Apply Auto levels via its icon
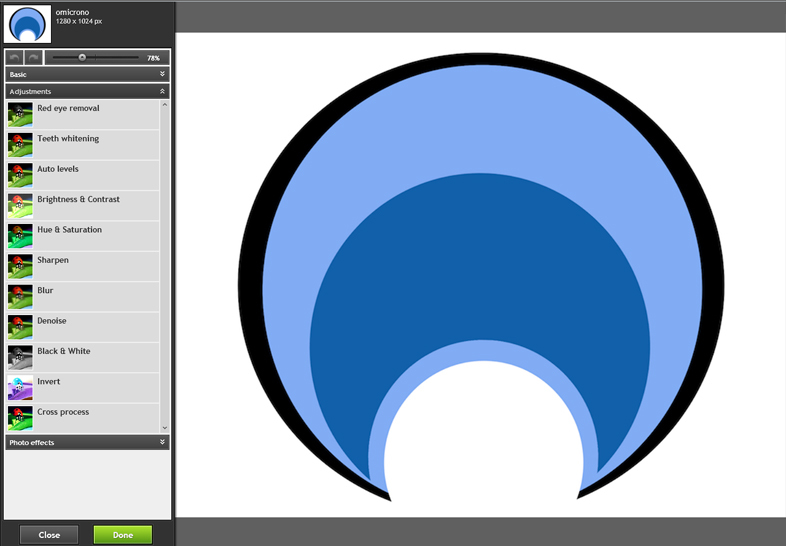This screenshot has width=786, height=546. 20,175
